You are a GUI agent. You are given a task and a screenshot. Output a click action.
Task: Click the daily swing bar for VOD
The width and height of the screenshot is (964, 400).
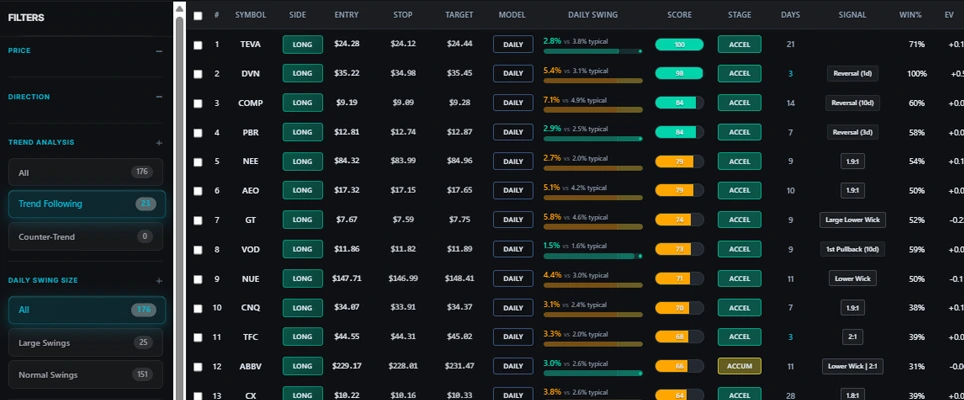(593, 256)
